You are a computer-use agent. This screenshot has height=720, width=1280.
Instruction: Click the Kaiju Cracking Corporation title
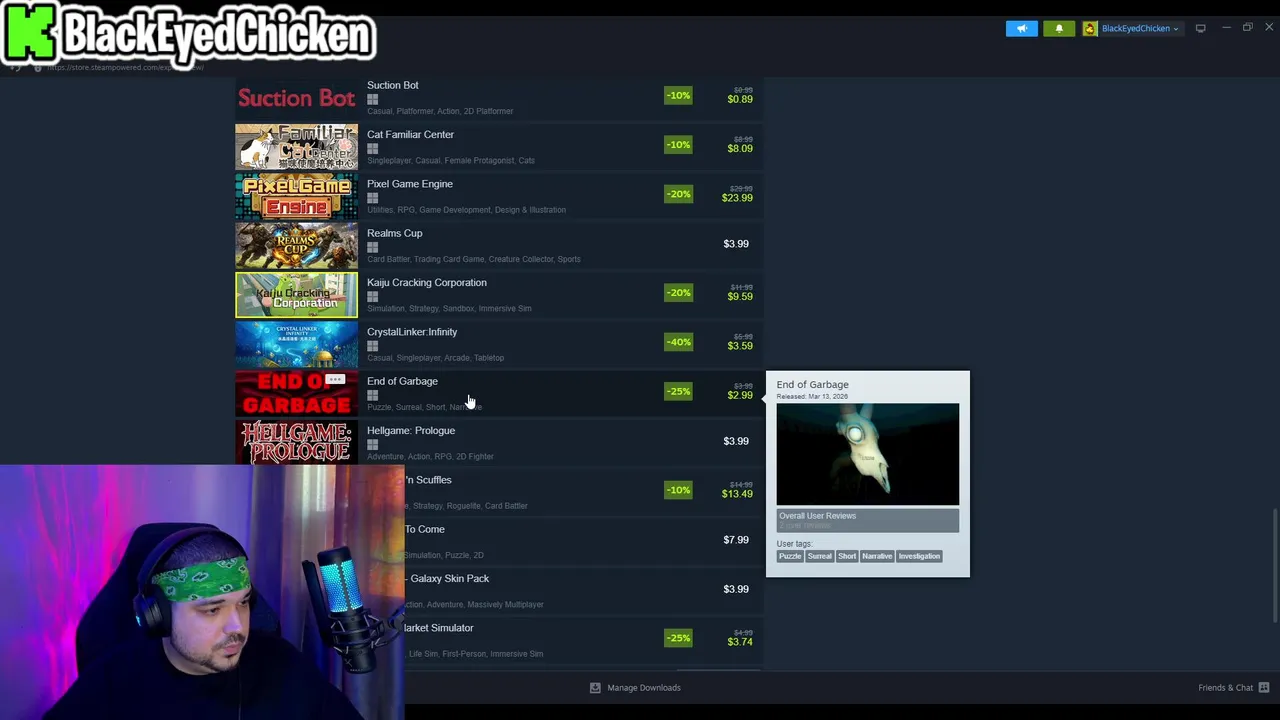(x=427, y=282)
